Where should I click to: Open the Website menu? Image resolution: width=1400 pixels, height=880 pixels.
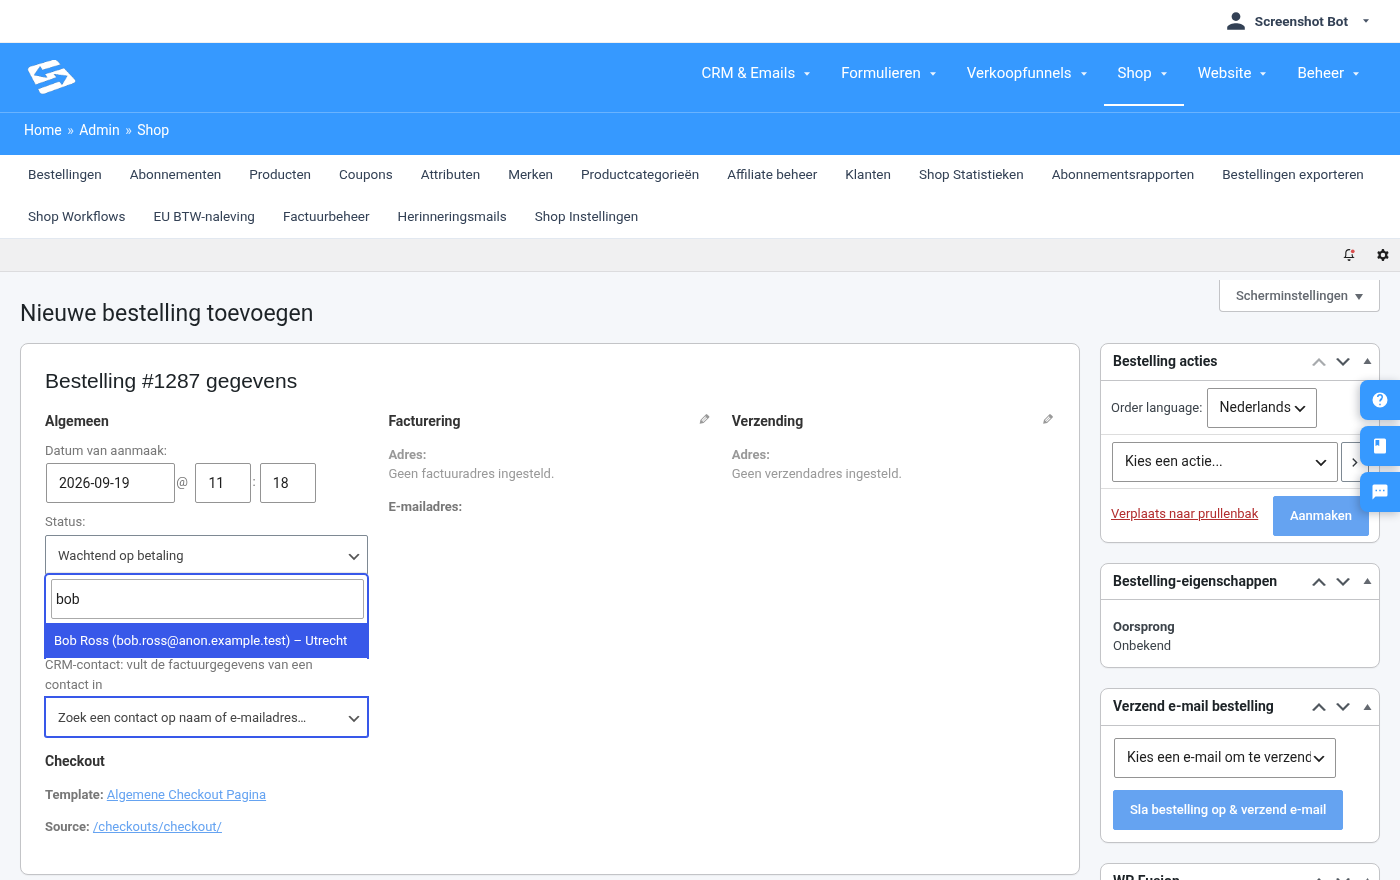1233,73
